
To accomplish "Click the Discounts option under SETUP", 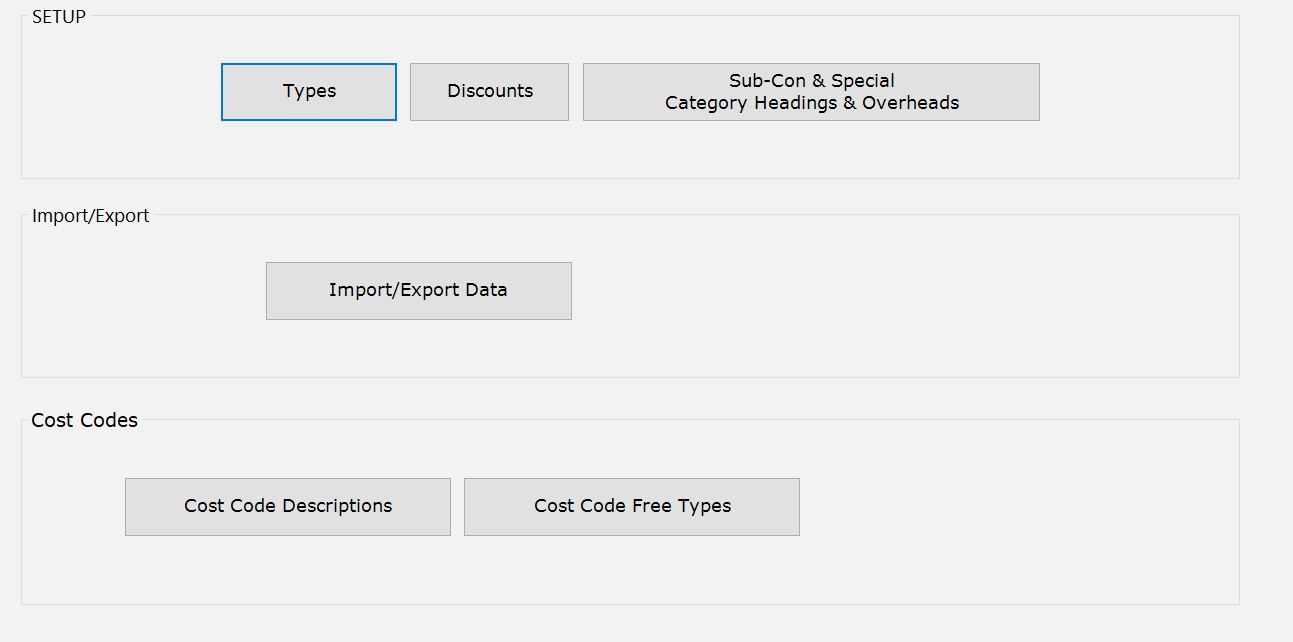I will [489, 91].
